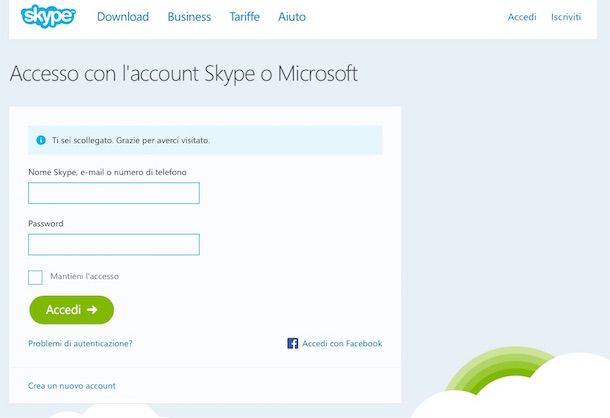Click the page heading "Accesso con l'account Skype o Microsoft"
Viewport: 610px width, 418px height.
184,74
